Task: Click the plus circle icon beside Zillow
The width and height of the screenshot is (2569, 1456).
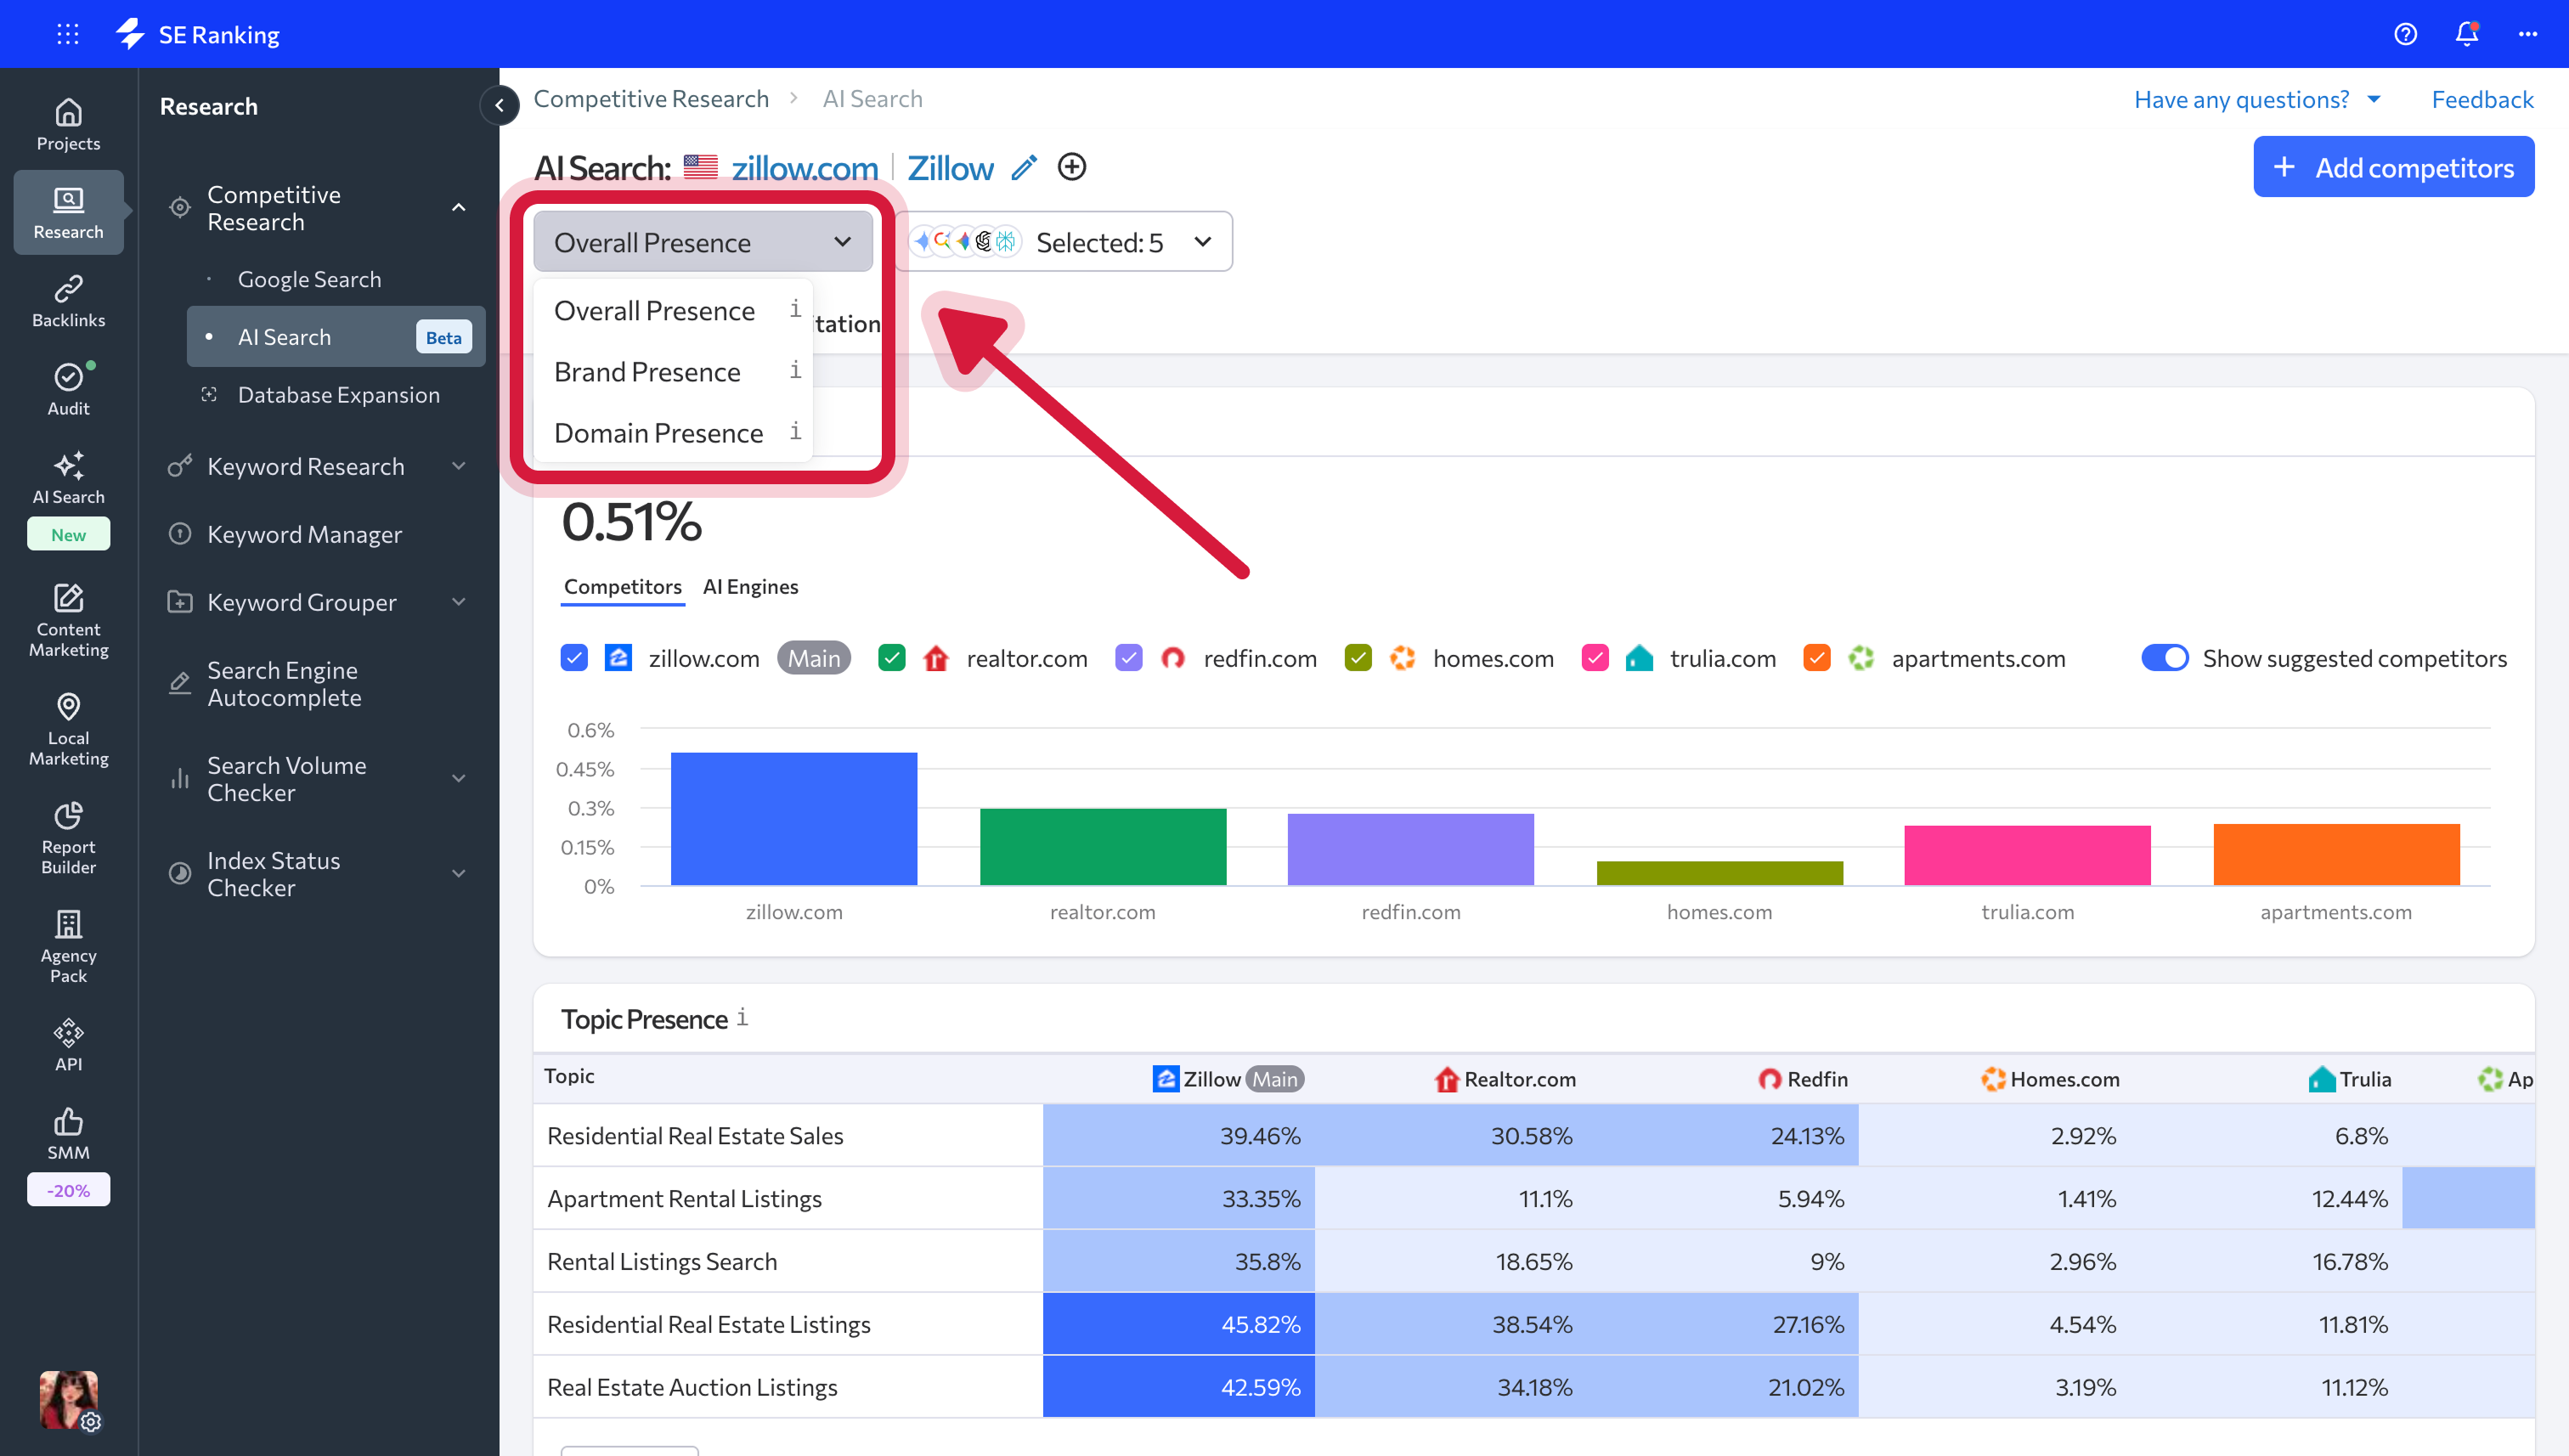Action: (x=1071, y=166)
